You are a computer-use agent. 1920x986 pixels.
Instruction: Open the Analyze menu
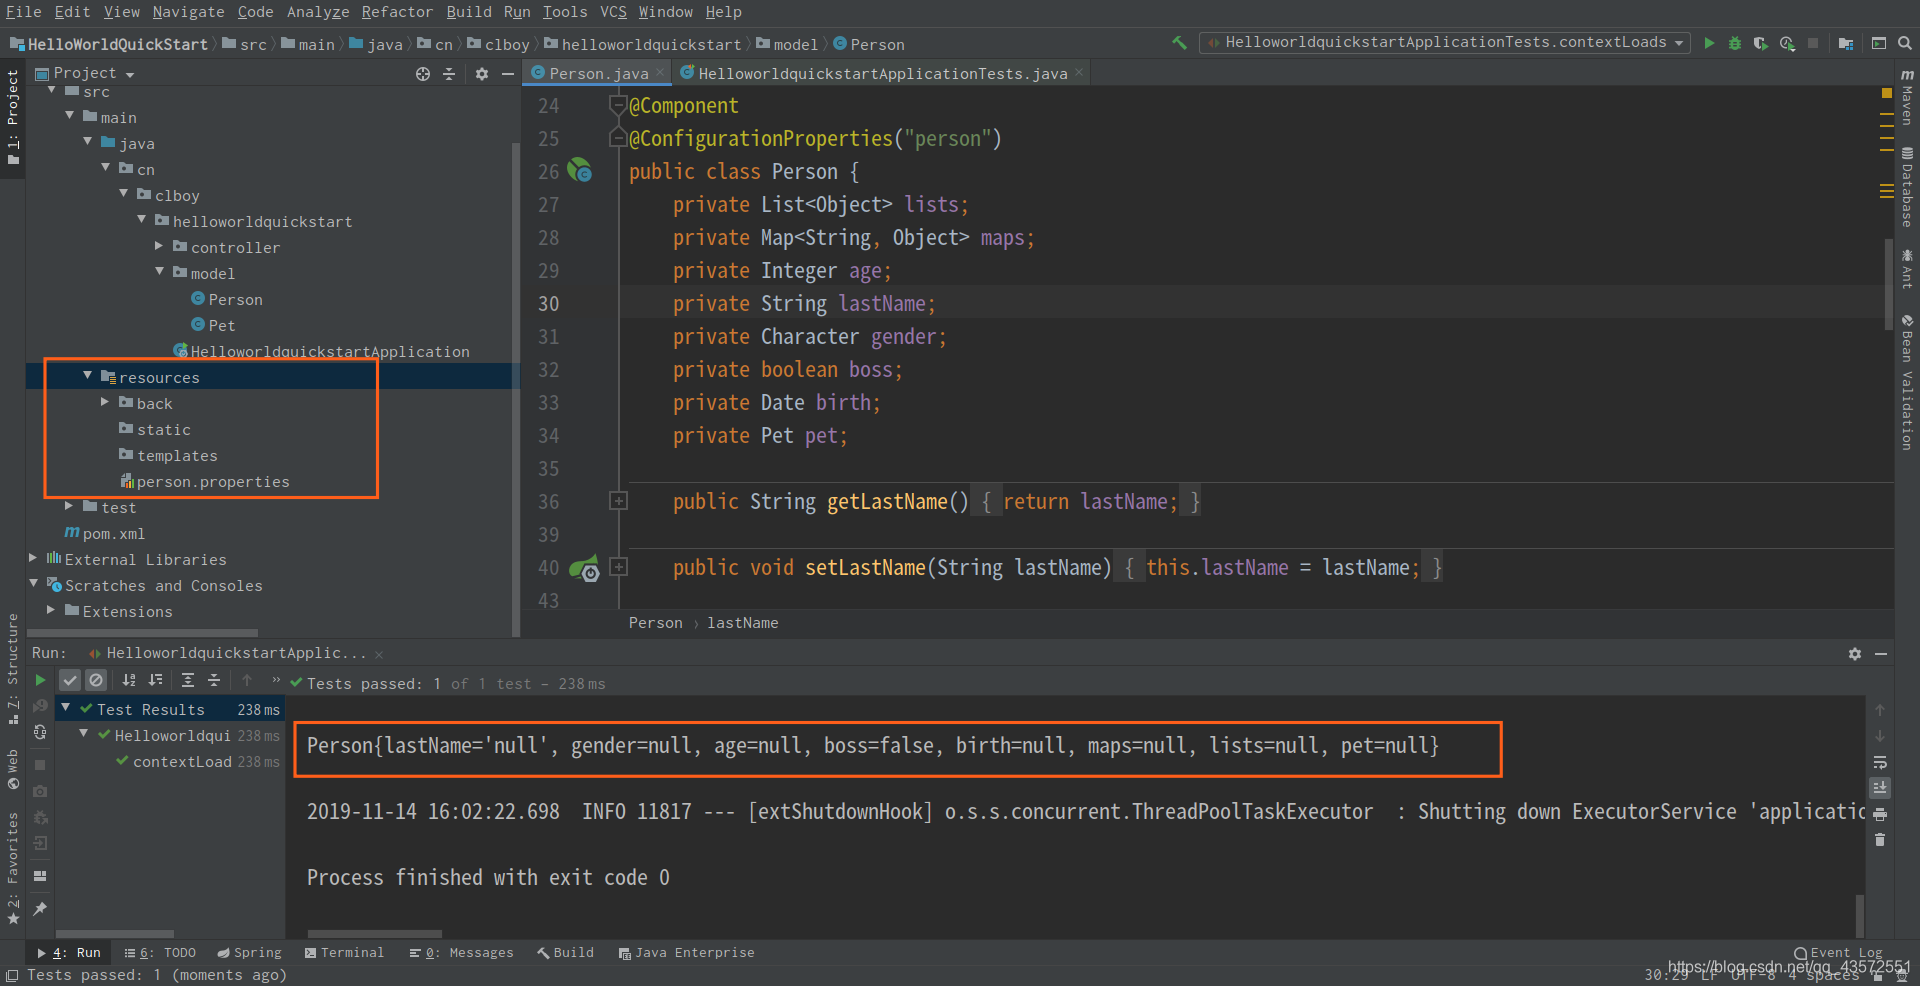tap(318, 12)
